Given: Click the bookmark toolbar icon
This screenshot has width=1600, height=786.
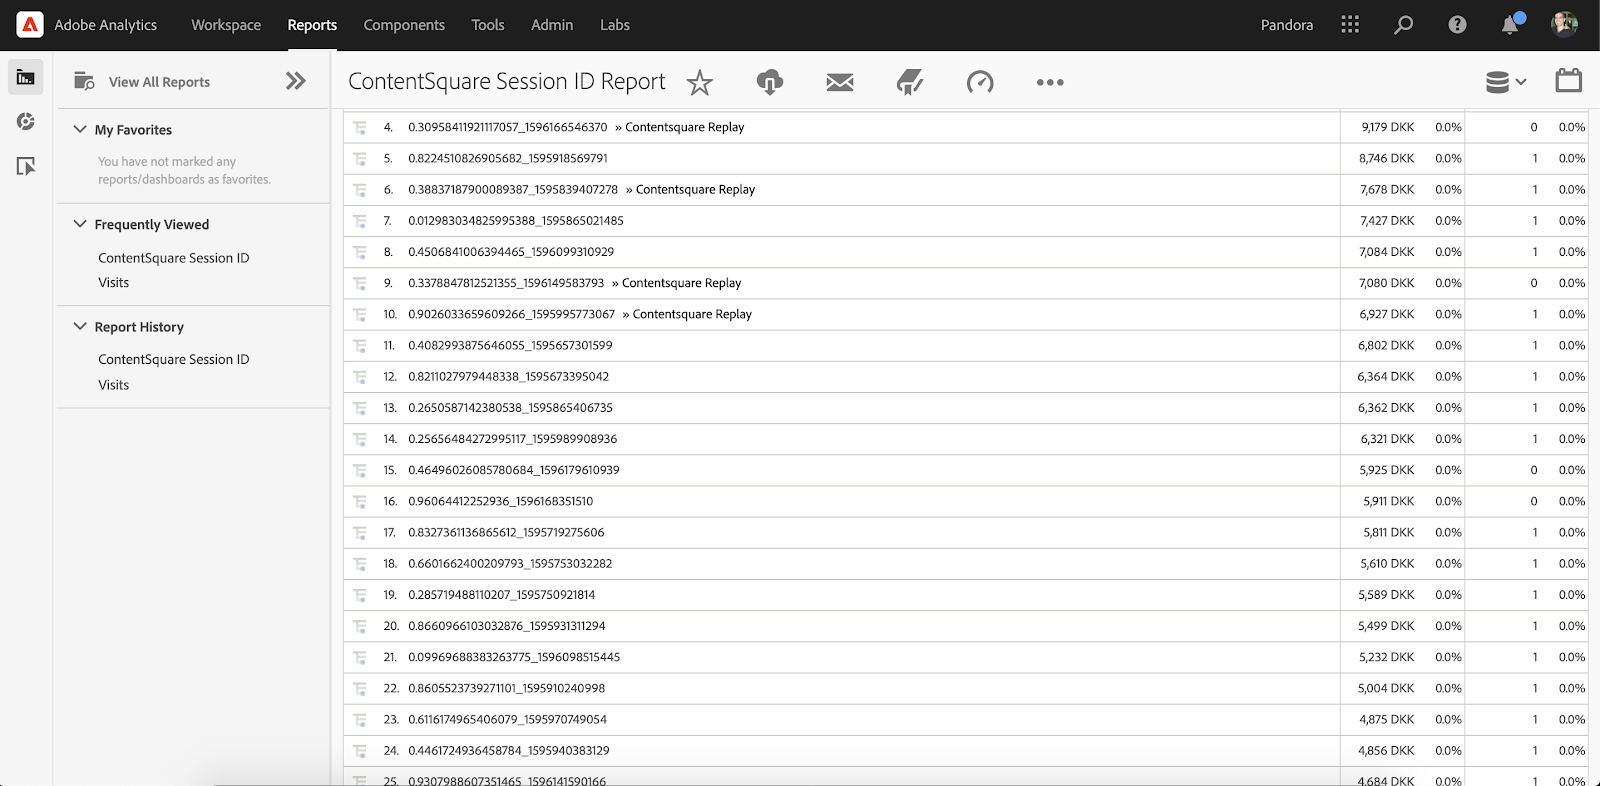Looking at the screenshot, I should (x=909, y=82).
